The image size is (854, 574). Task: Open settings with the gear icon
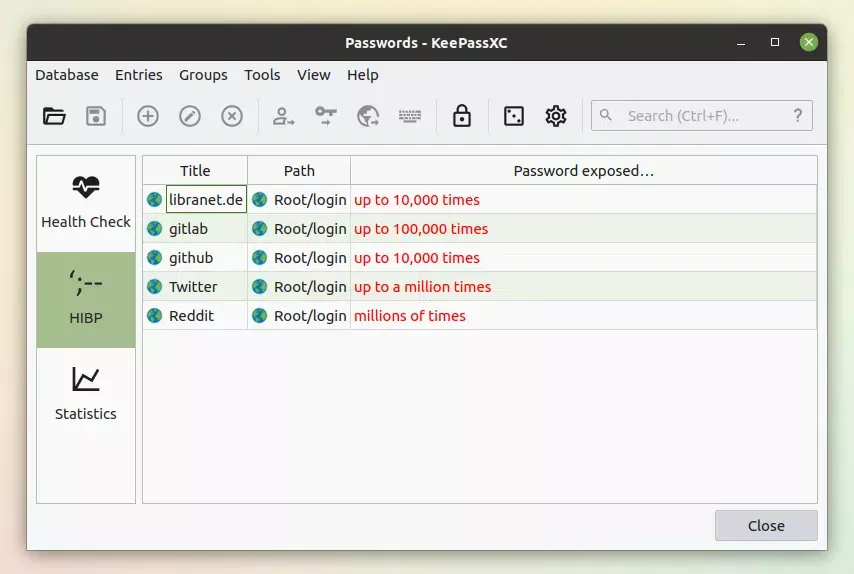556,116
